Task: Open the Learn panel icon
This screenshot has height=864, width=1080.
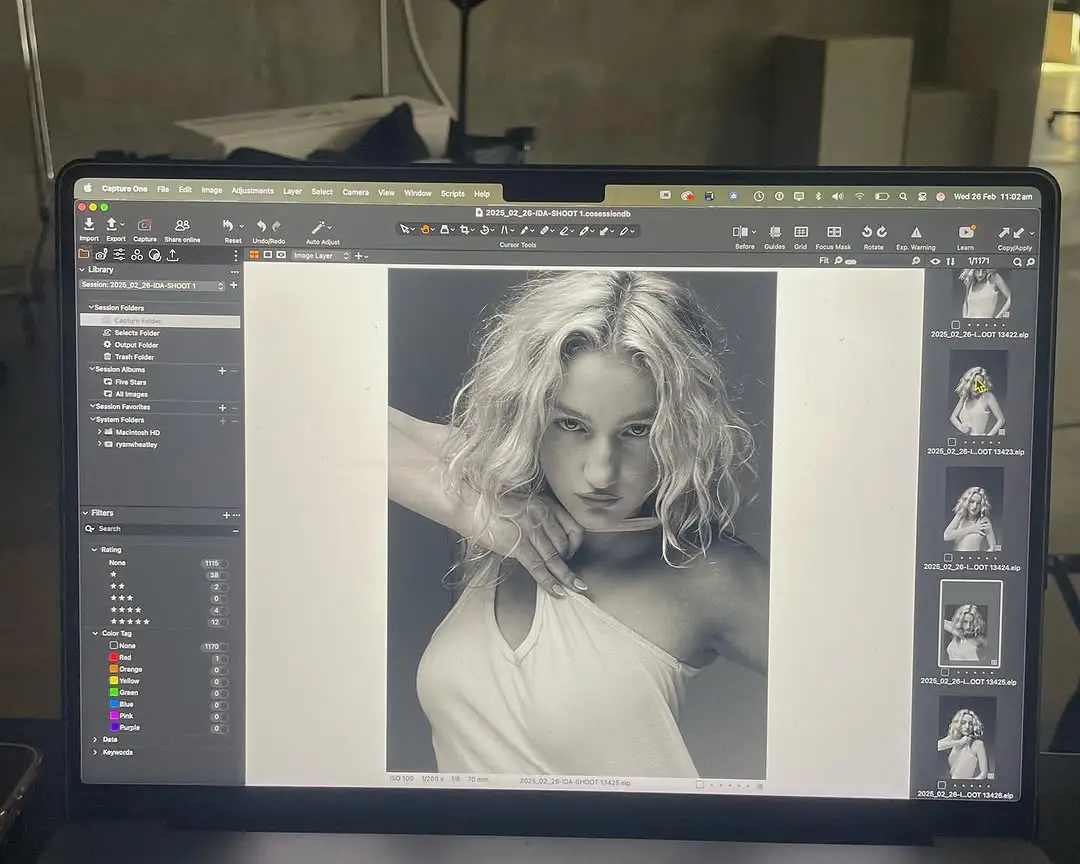Action: pos(966,232)
